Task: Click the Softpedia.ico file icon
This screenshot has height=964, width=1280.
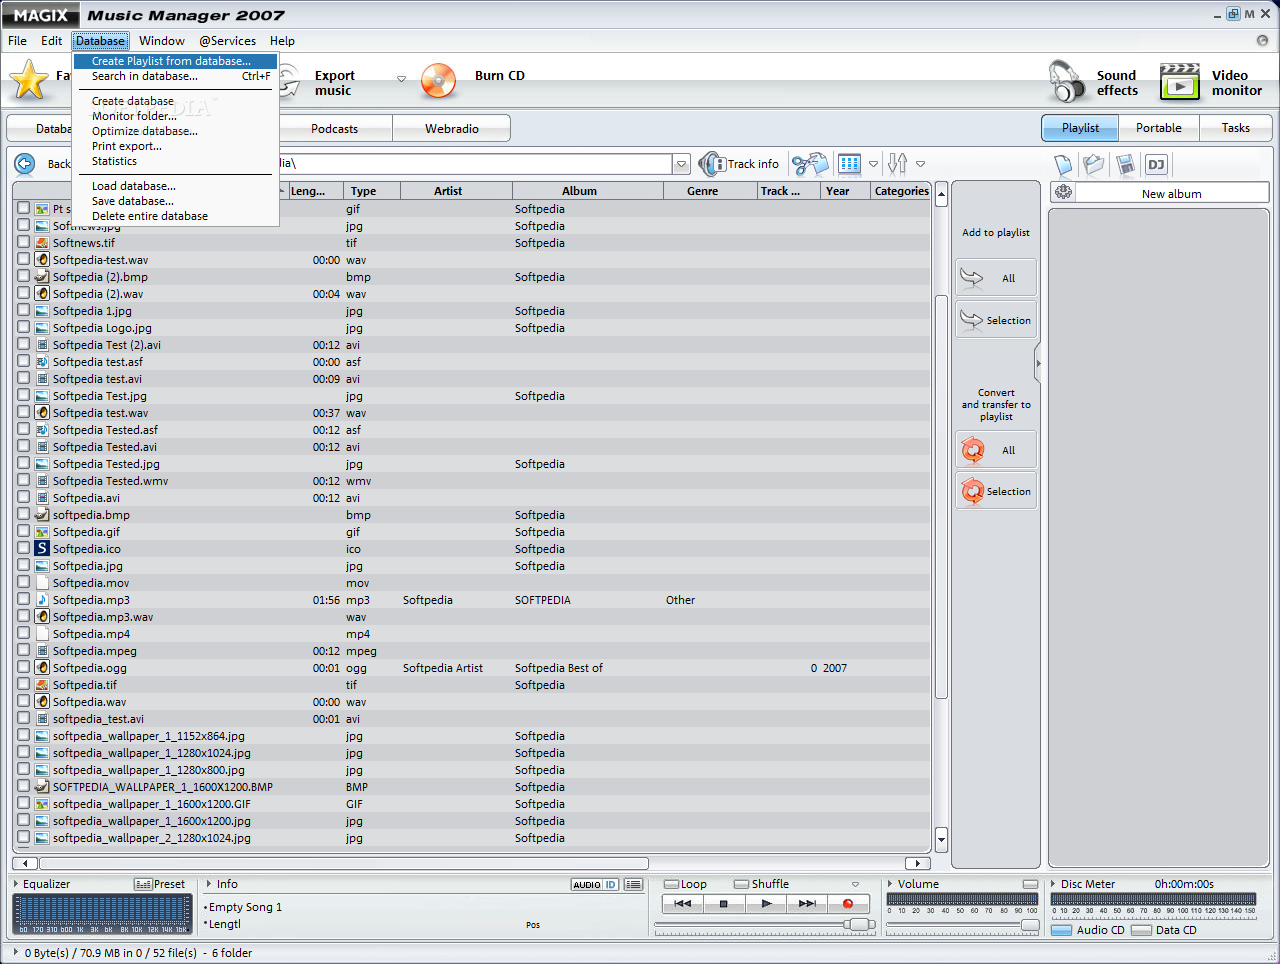Action: coord(42,549)
